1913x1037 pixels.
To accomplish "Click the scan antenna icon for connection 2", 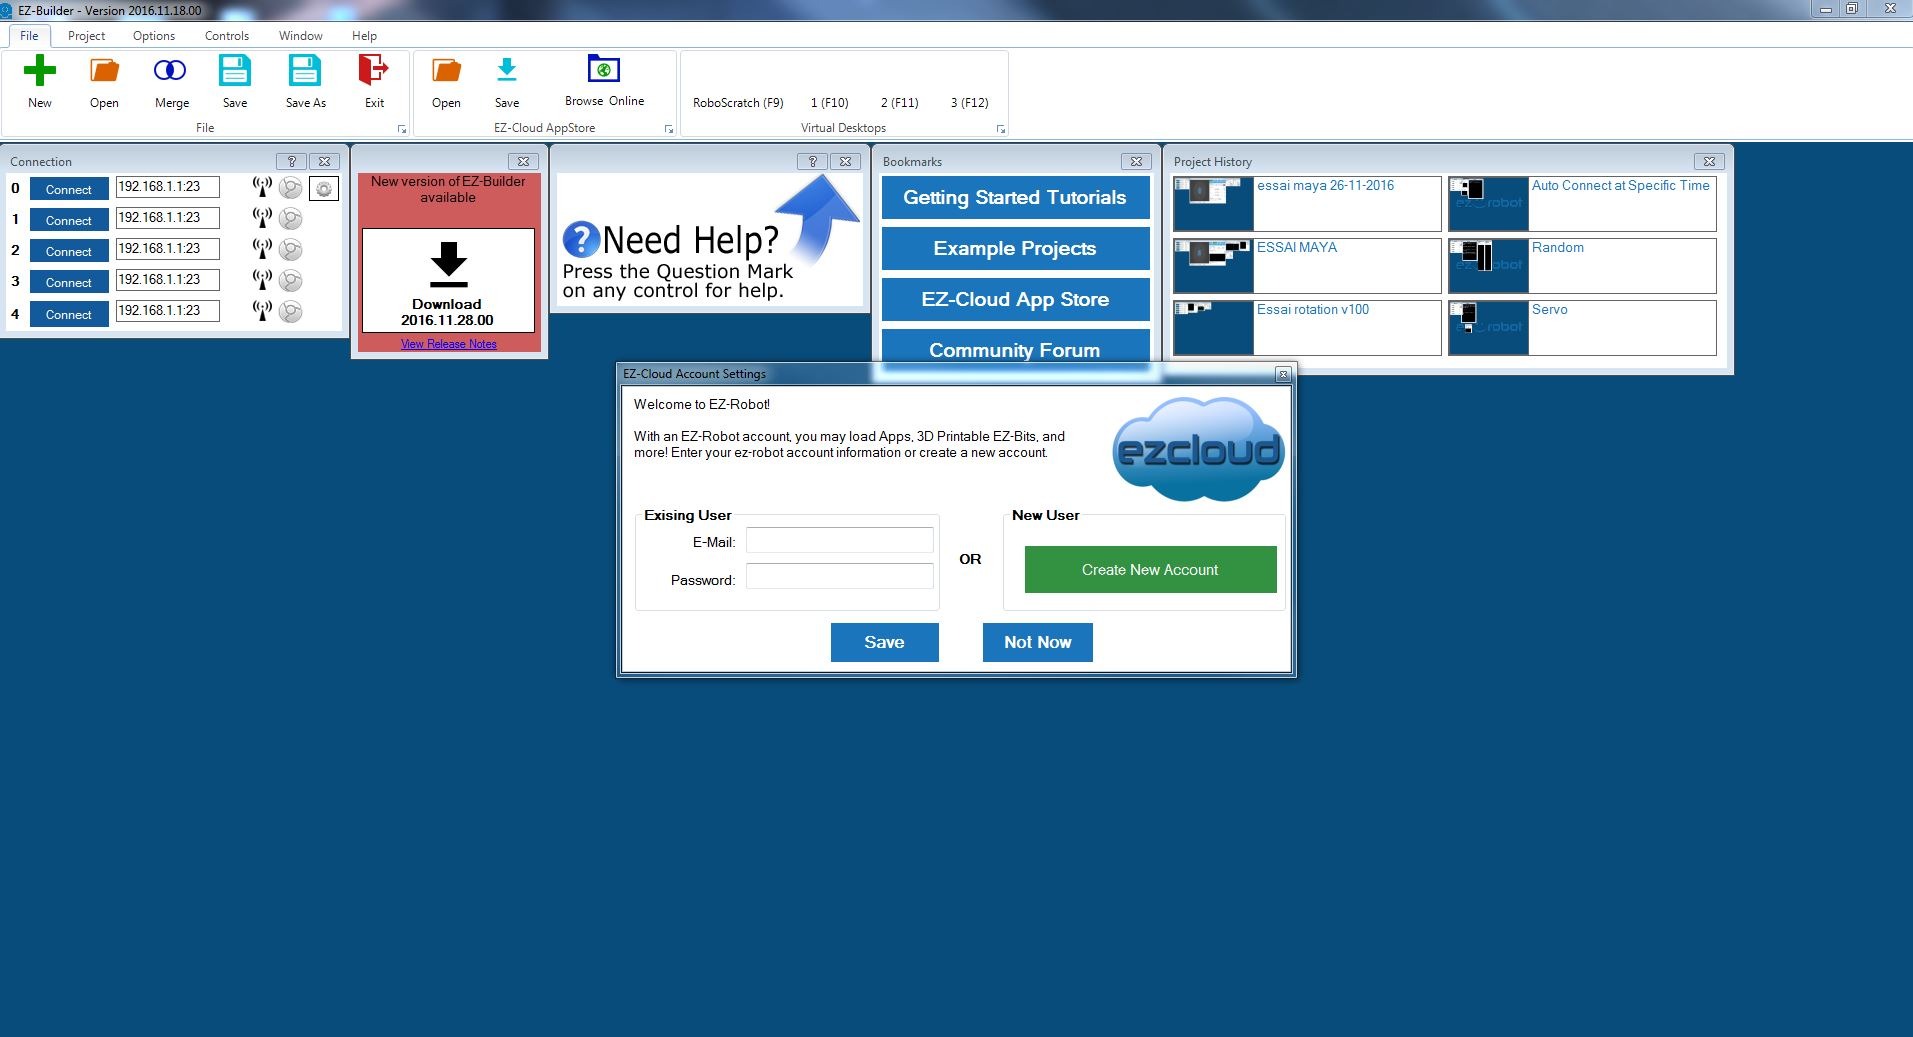I will 262,250.
